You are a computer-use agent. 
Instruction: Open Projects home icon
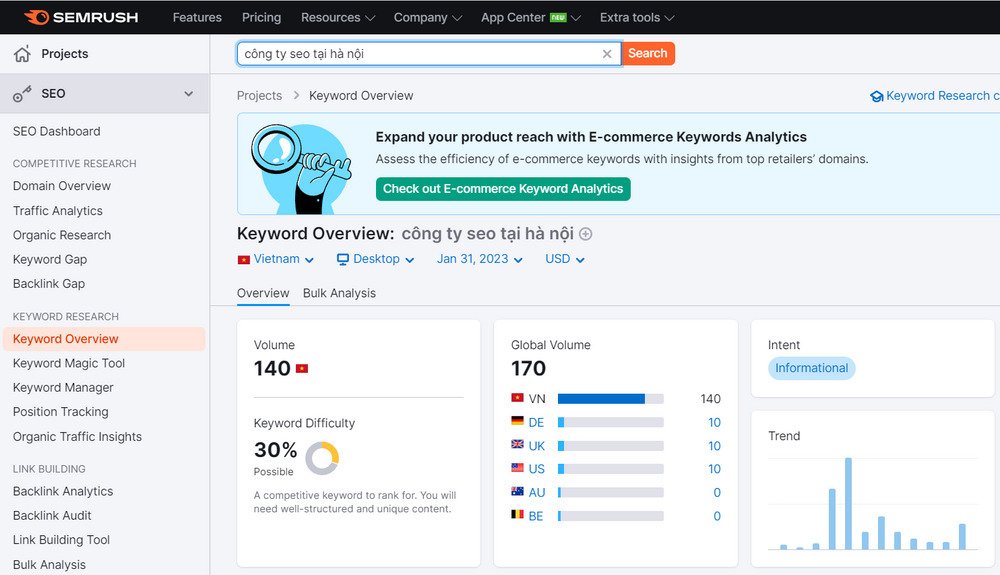22,54
